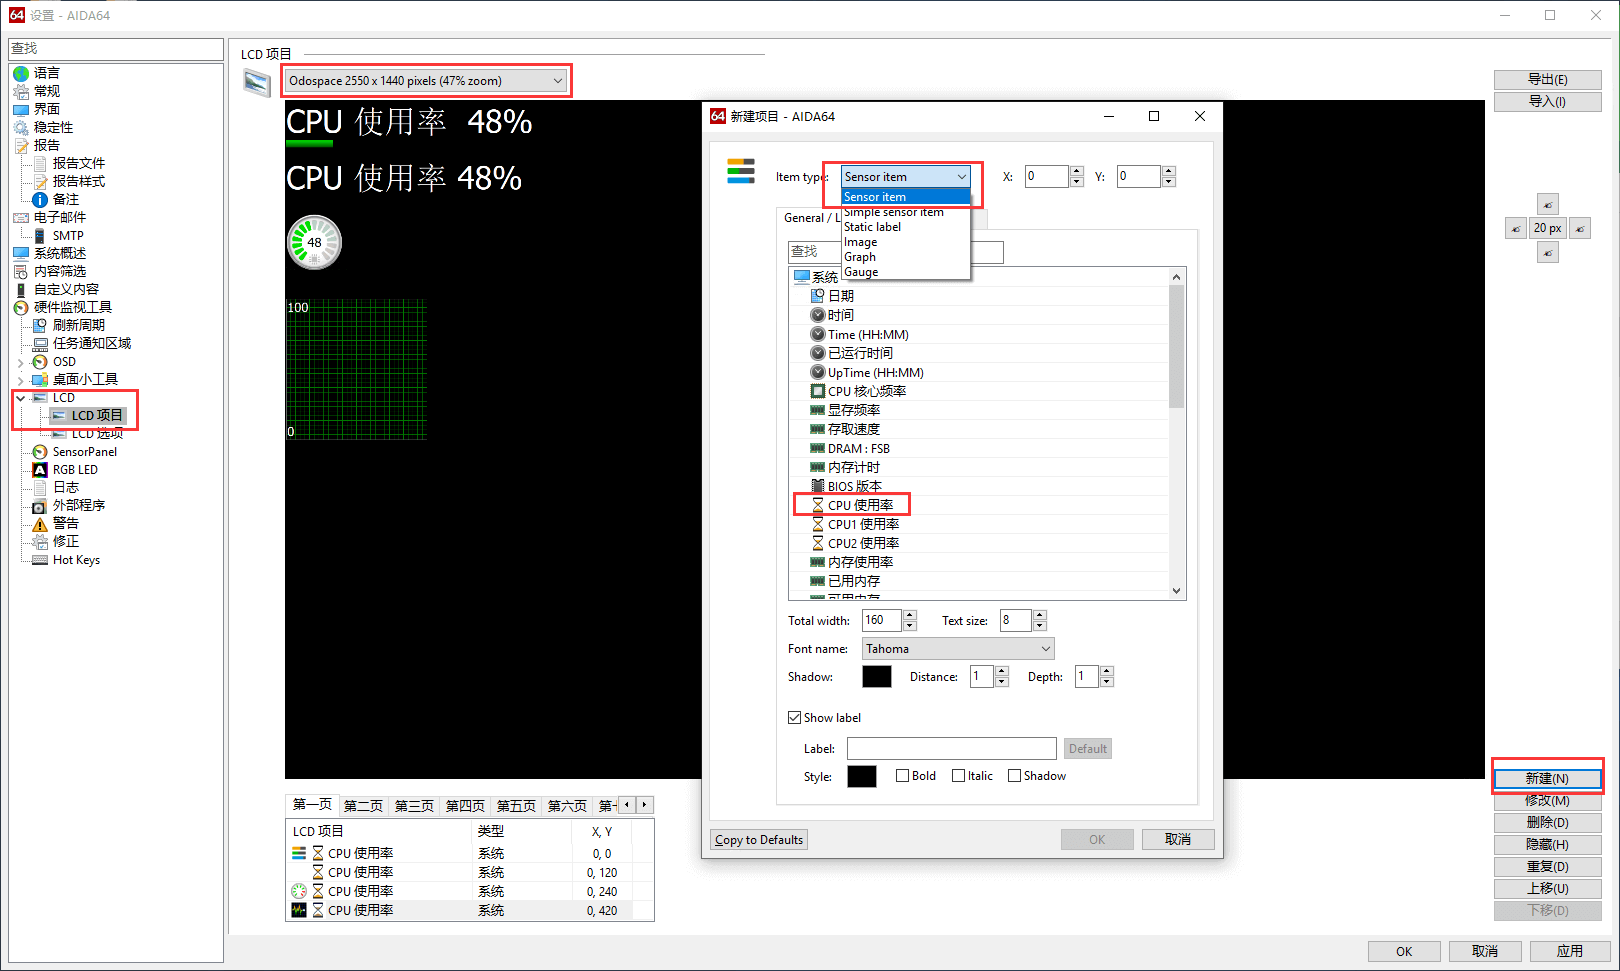Image resolution: width=1620 pixels, height=971 pixels.
Task: Click the Label text field
Action: (952, 749)
